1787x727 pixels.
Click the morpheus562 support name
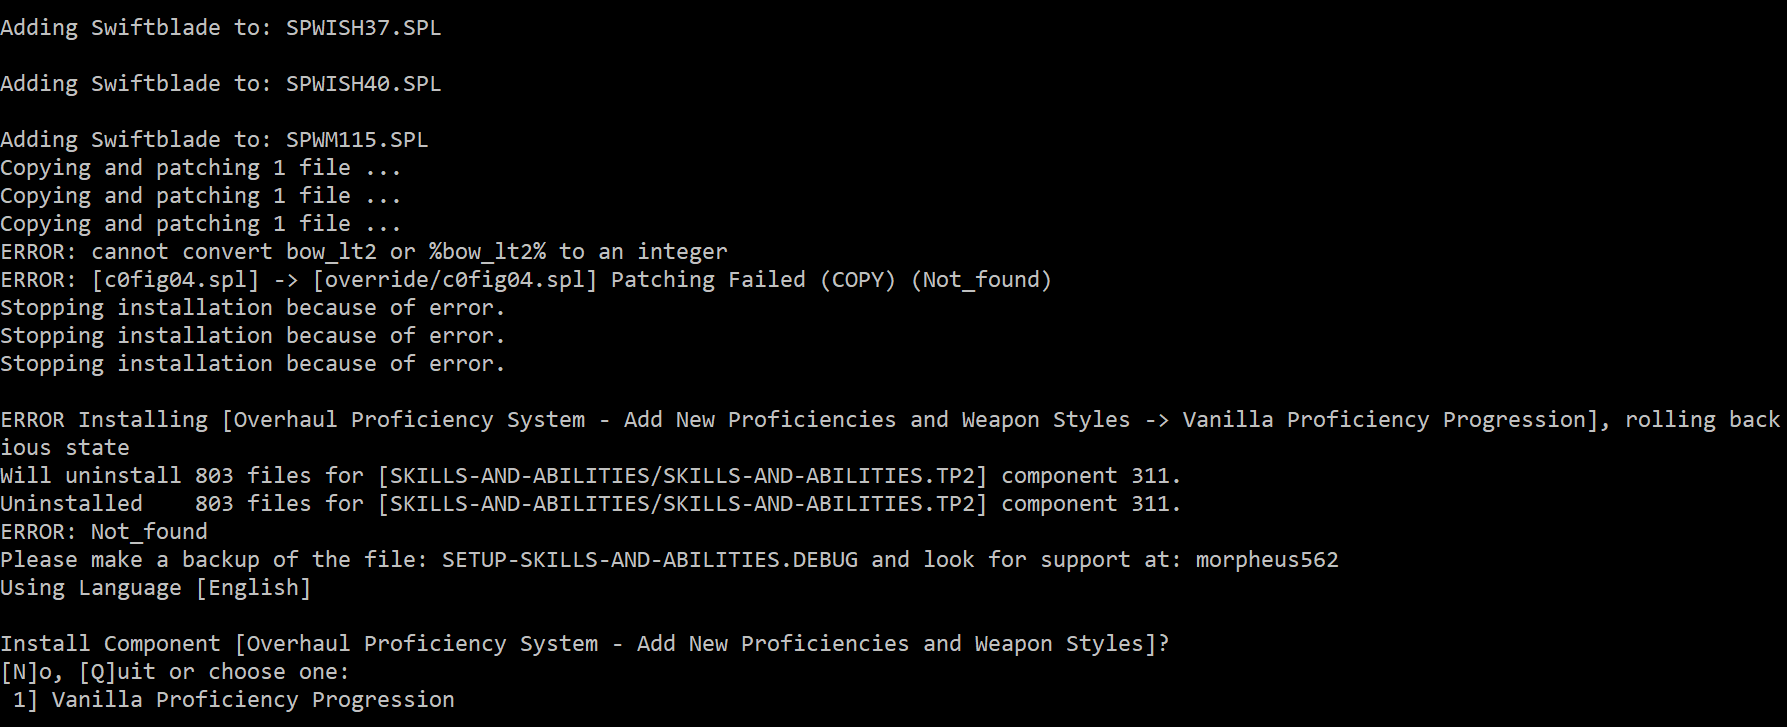(1267, 560)
